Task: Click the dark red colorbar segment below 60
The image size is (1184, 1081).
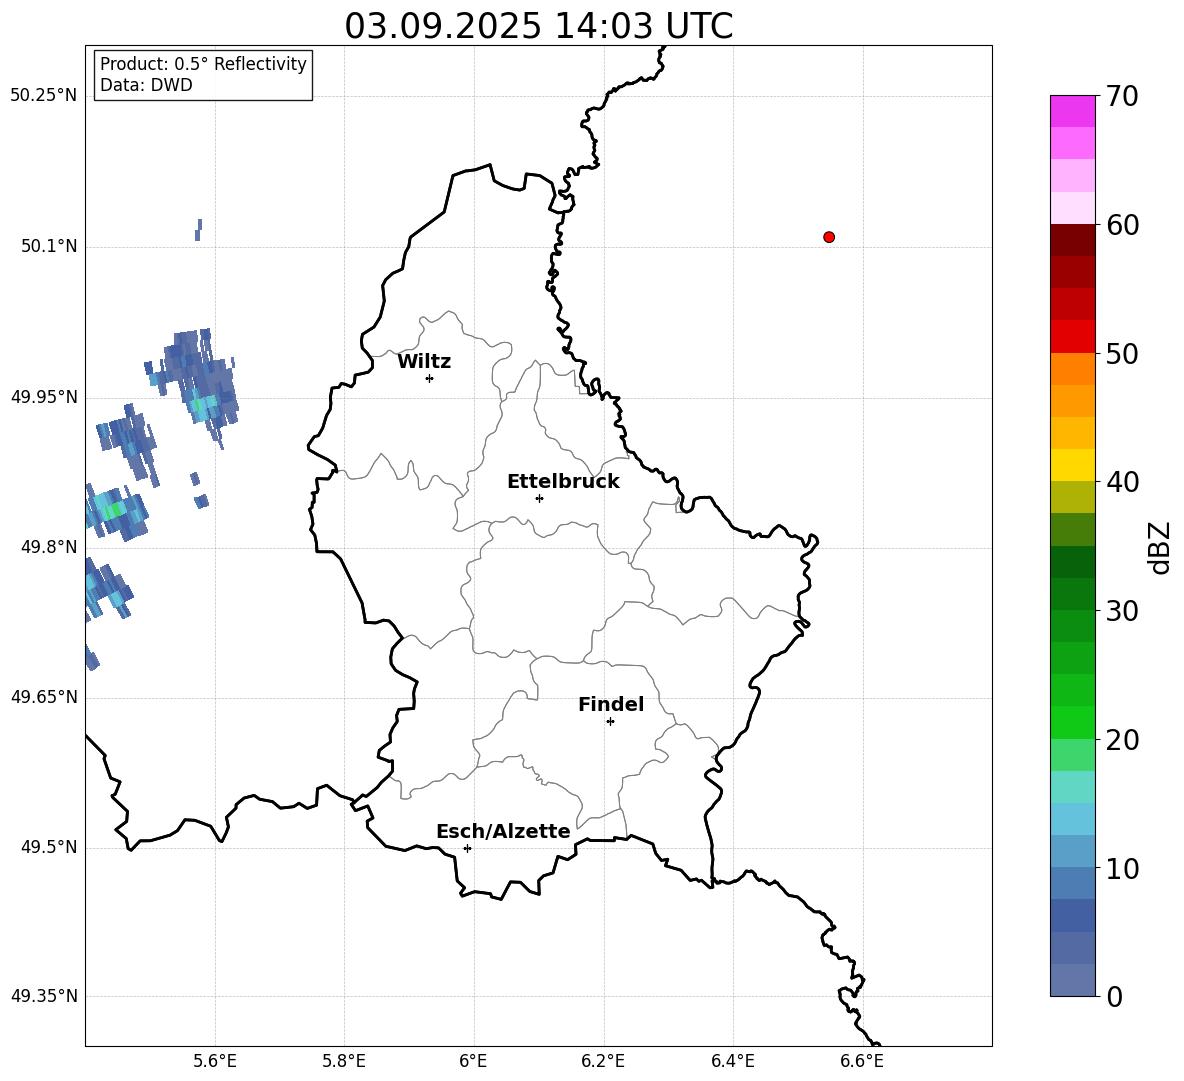Action: point(1072,240)
